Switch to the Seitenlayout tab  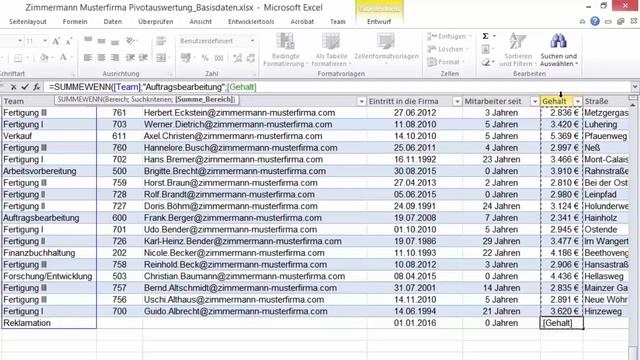(28, 22)
